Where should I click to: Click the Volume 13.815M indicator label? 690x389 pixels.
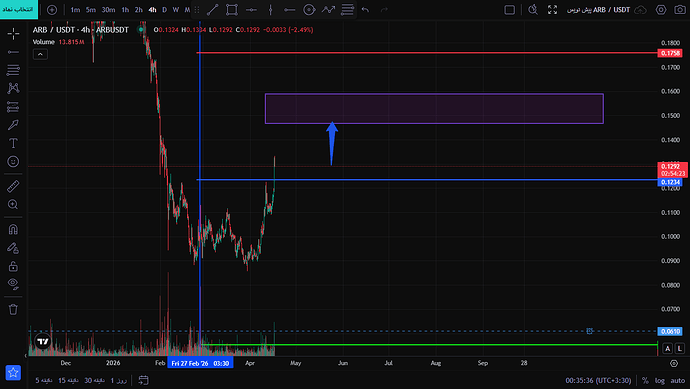coord(59,42)
